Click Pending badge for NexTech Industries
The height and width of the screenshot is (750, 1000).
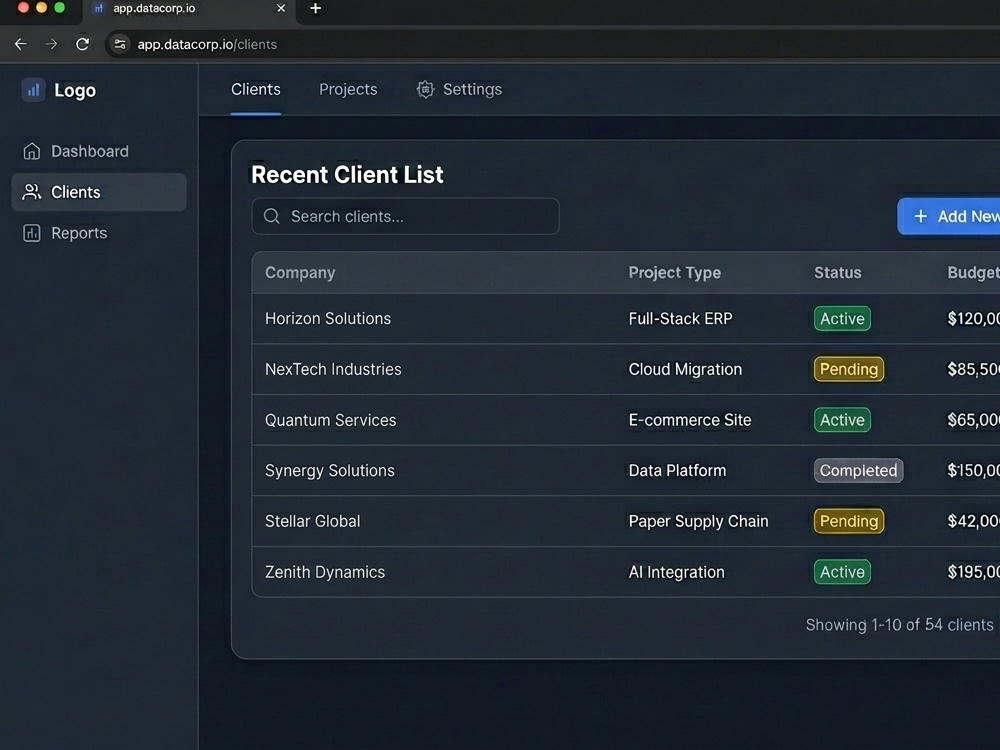(849, 369)
